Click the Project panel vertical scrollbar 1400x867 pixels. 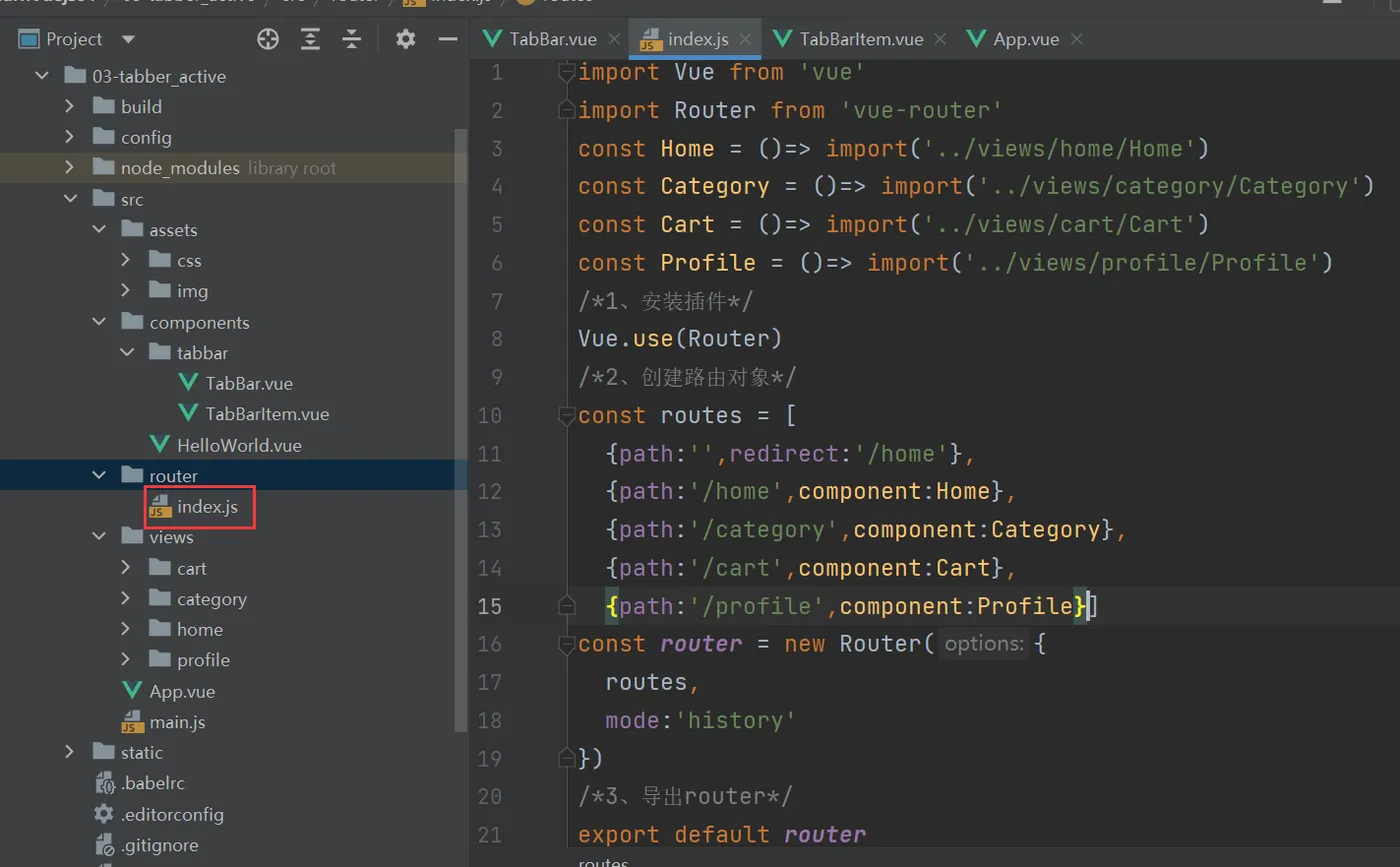460,430
